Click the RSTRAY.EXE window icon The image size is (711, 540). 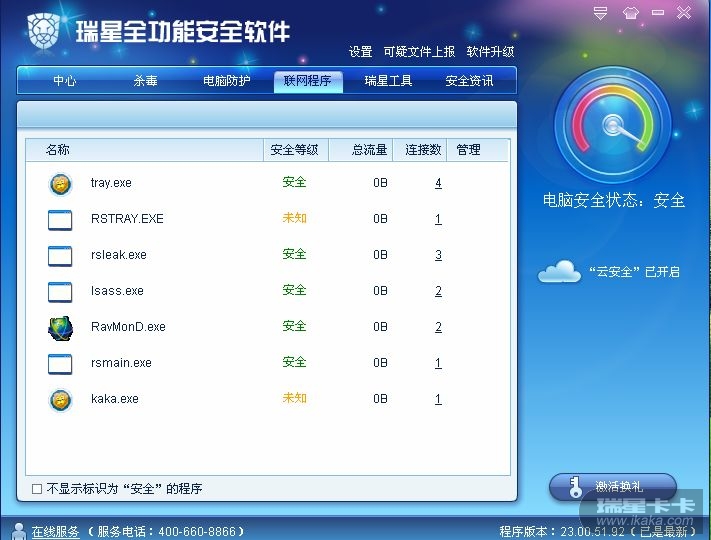click(60, 220)
